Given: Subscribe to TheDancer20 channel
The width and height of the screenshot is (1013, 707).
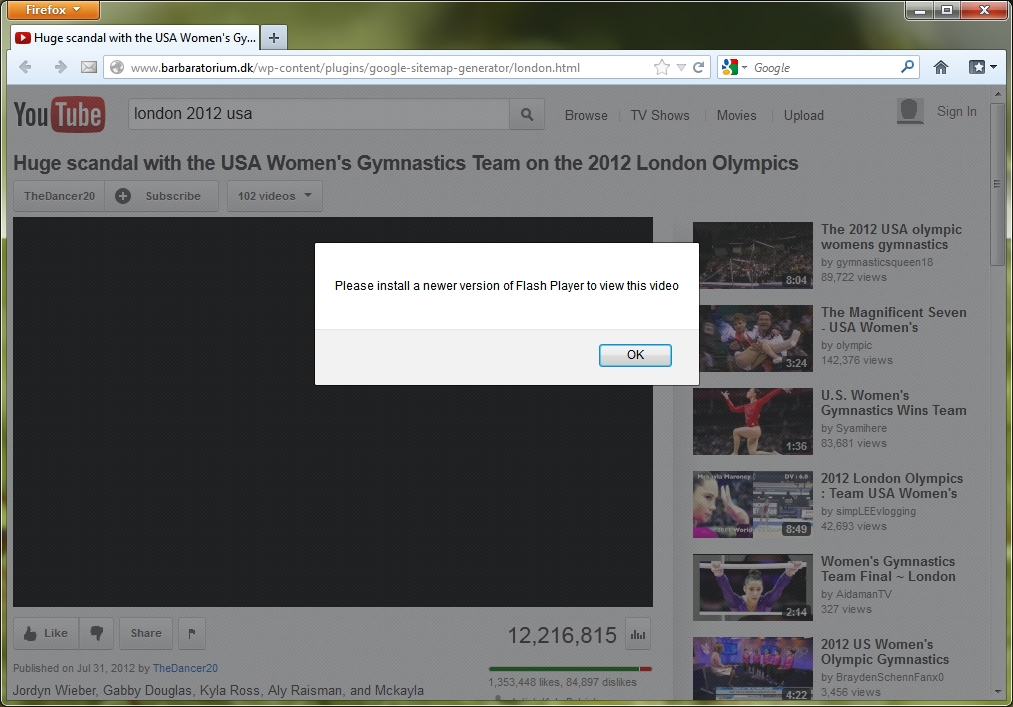Looking at the screenshot, I should (161, 196).
